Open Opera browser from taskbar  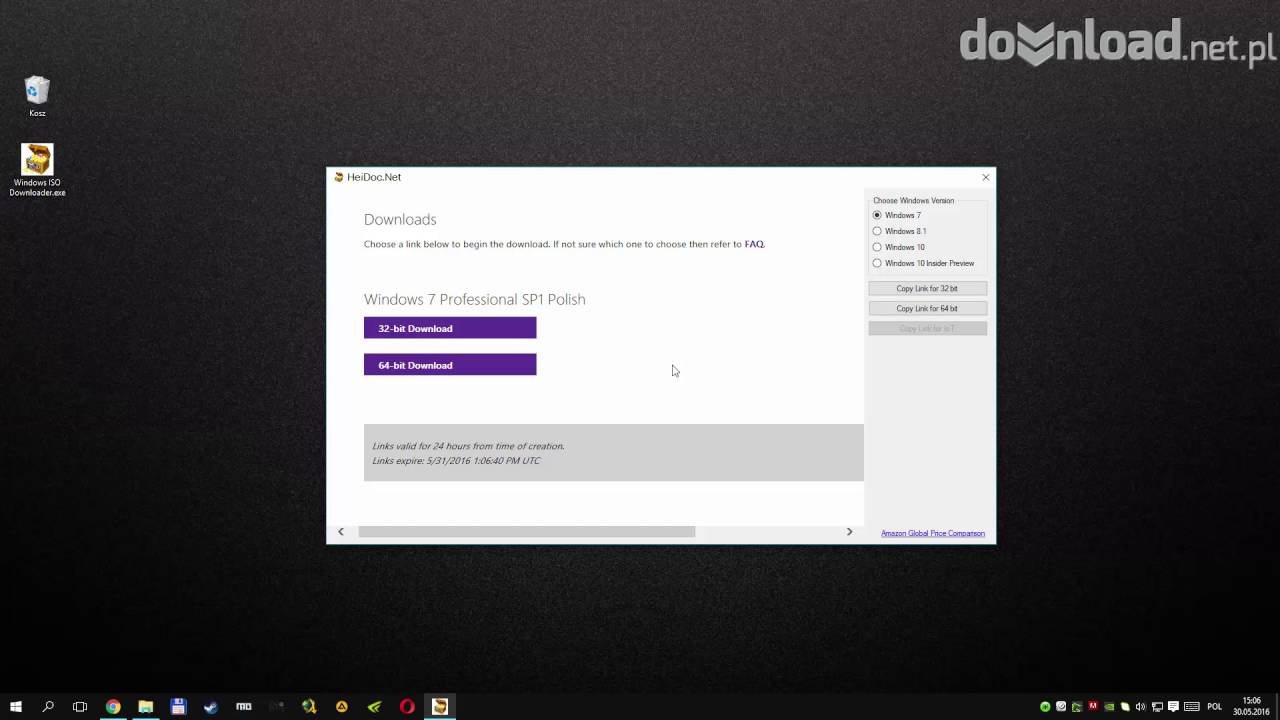[x=407, y=707]
